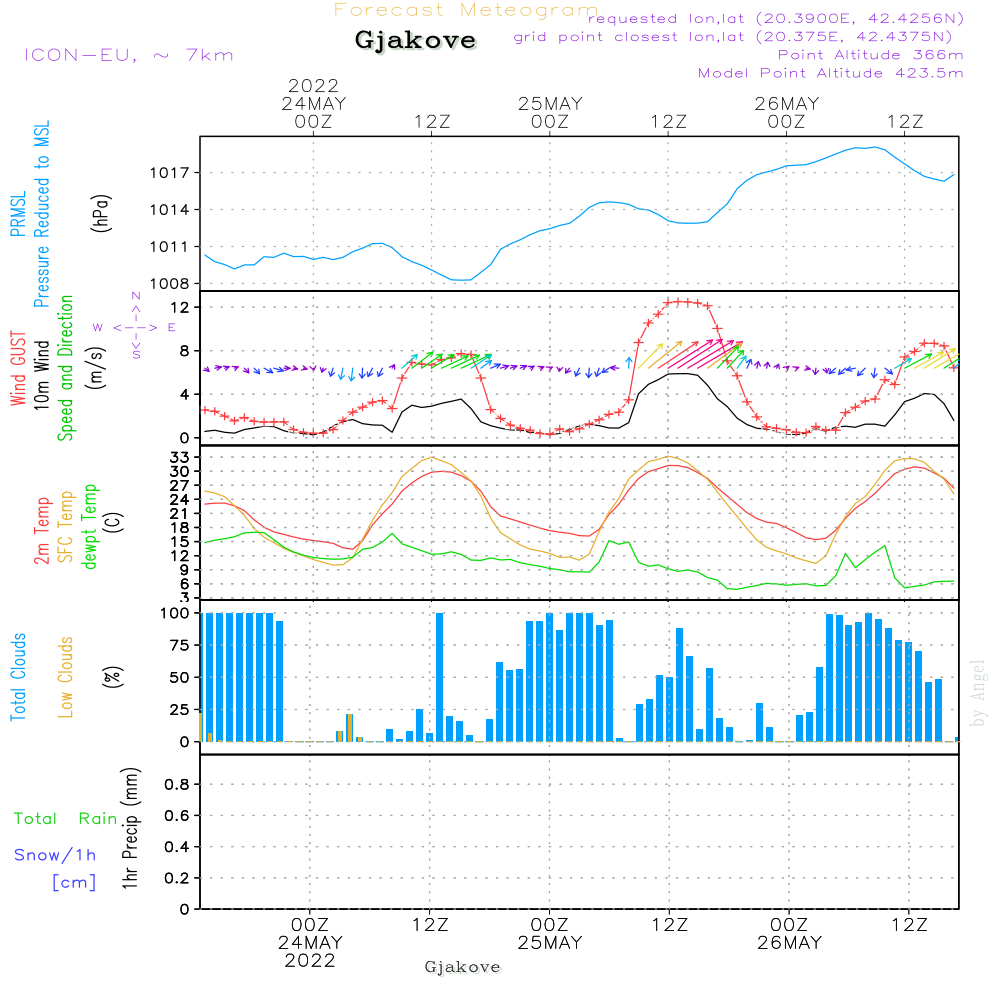Image resolution: width=1000 pixels, height=1000 pixels.
Task: Select the 1008 pressure tick label
Action: pos(169,284)
